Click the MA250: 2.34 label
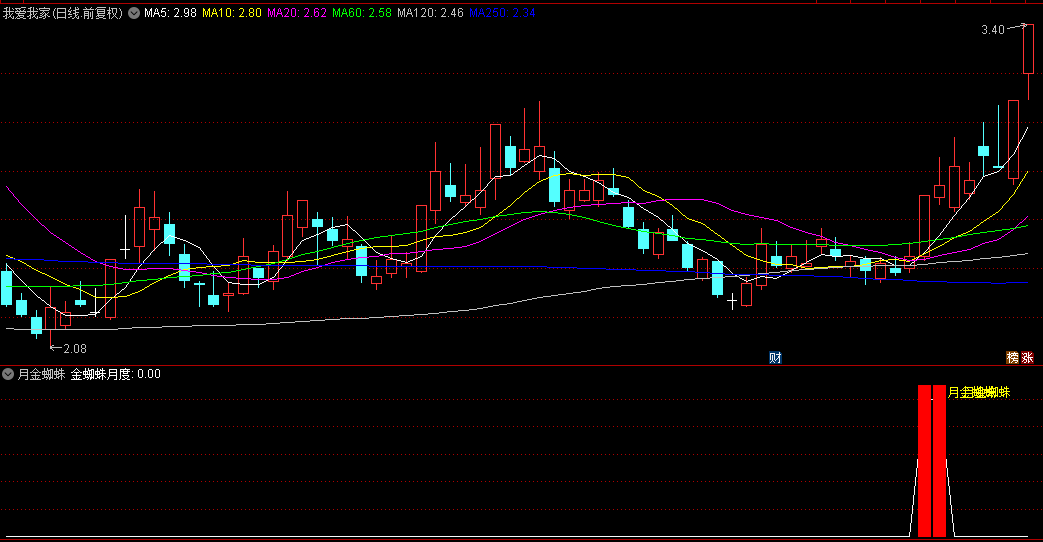The height and width of the screenshot is (542, 1043). pyautogui.click(x=502, y=13)
